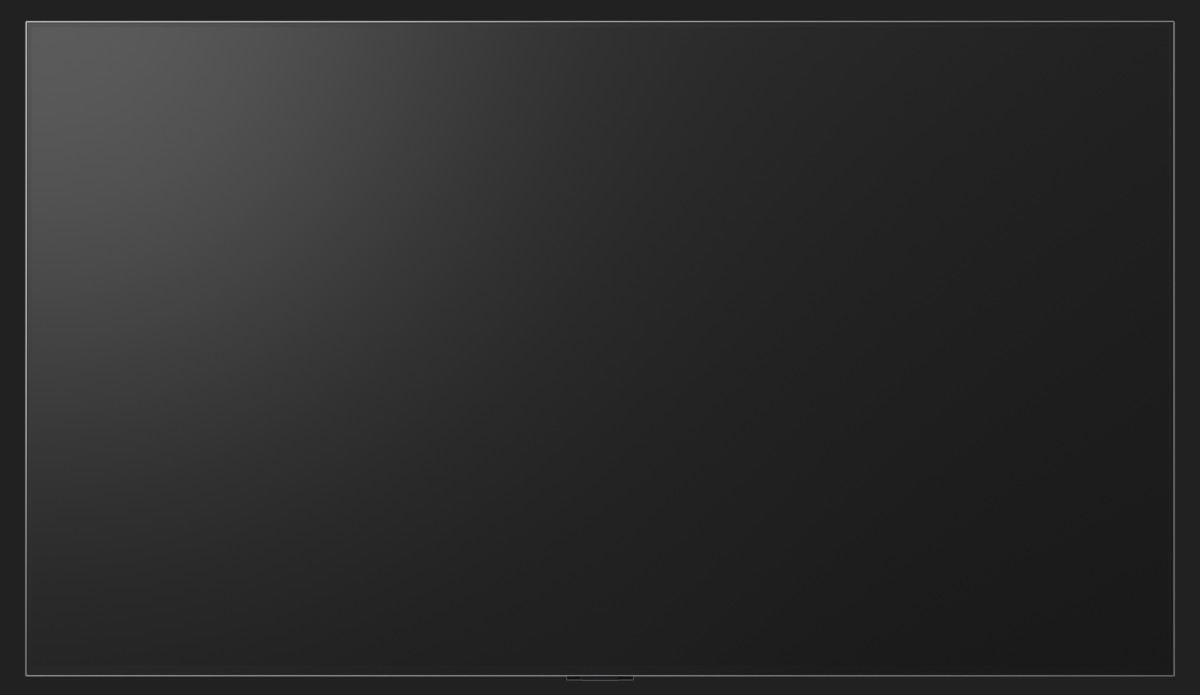
Task: Click the right end of the sensor tab
Action: click(x=631, y=678)
